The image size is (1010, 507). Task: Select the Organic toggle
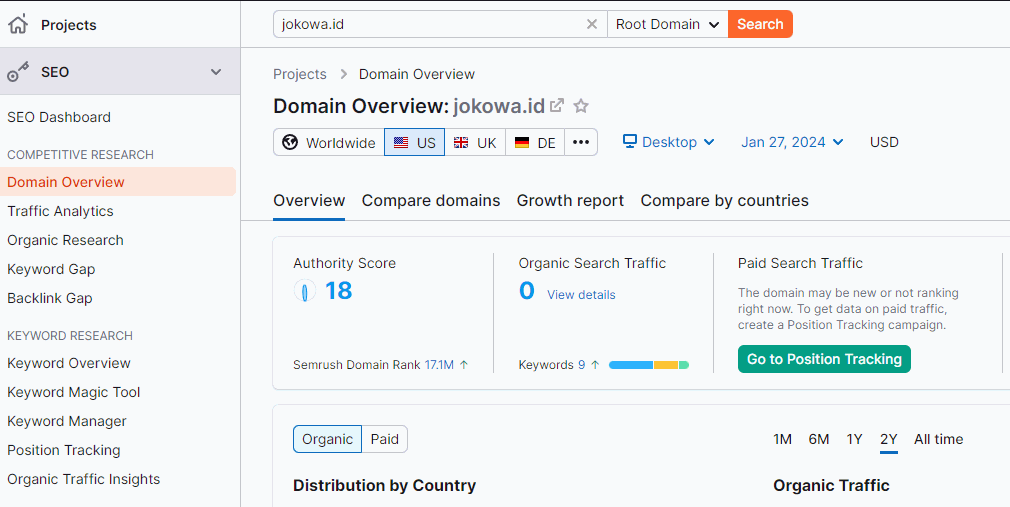tap(327, 439)
